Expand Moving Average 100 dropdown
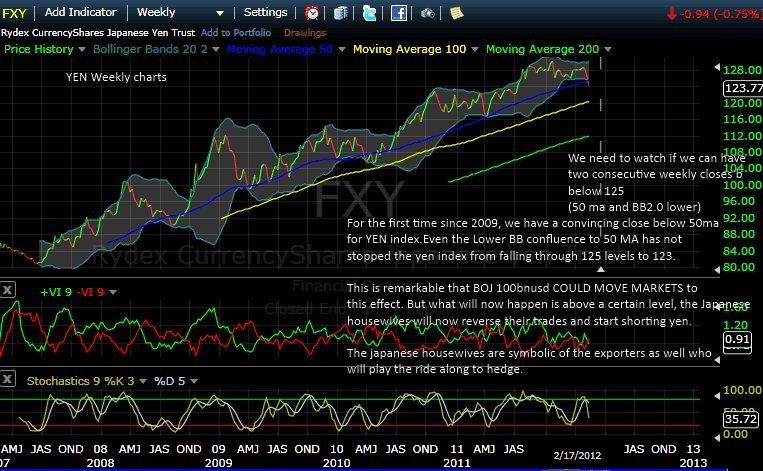Viewport: 763px width, 471px height. [x=475, y=50]
